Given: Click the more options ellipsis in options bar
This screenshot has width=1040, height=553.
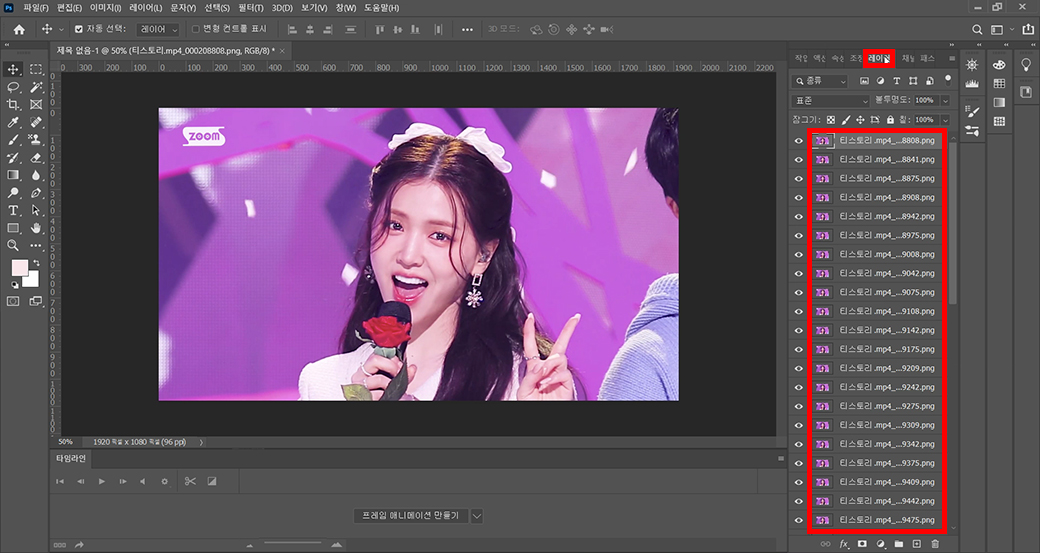Looking at the screenshot, I should 468,30.
